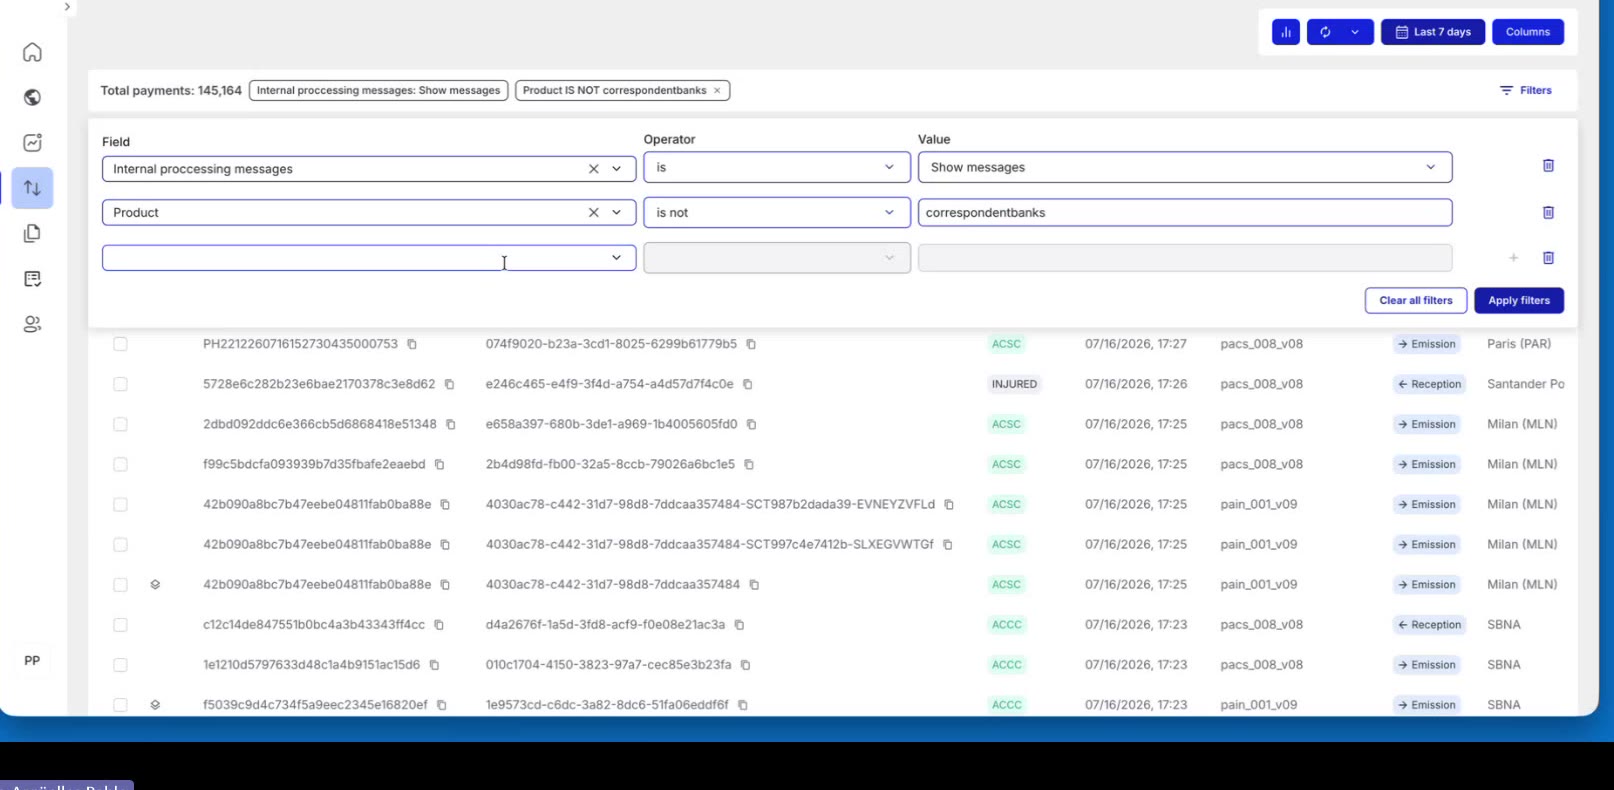Clear the Product field selection
1614x790 pixels.
tap(594, 212)
